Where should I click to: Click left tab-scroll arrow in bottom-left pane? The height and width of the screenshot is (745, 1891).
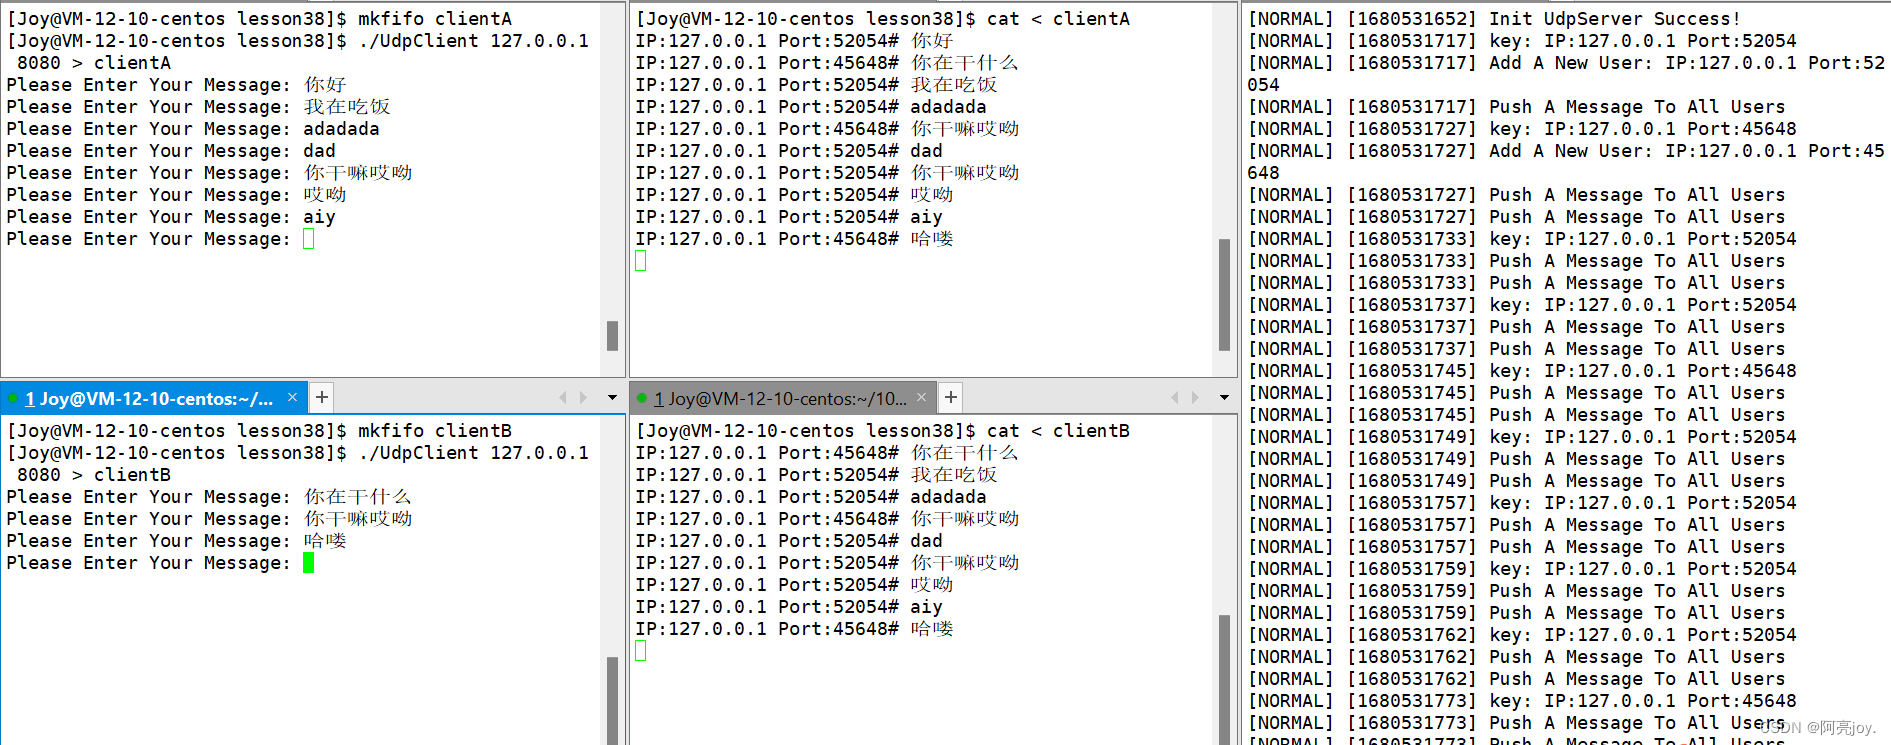(x=563, y=398)
